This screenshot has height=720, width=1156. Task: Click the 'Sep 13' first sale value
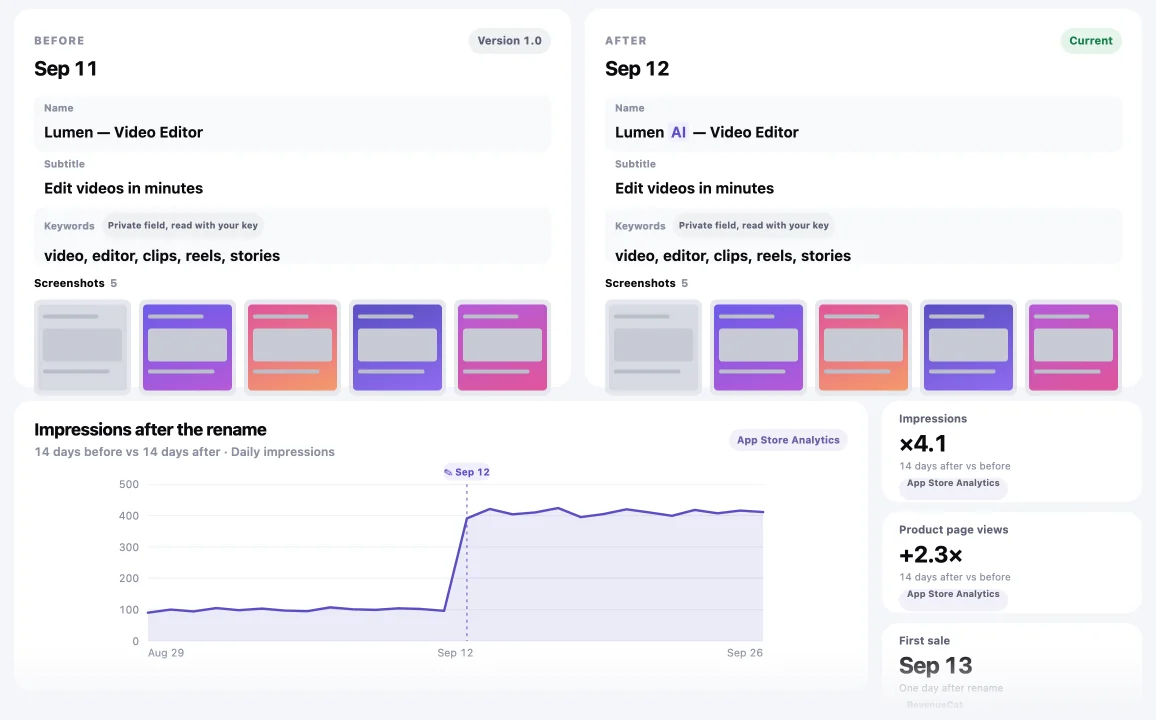click(936, 665)
